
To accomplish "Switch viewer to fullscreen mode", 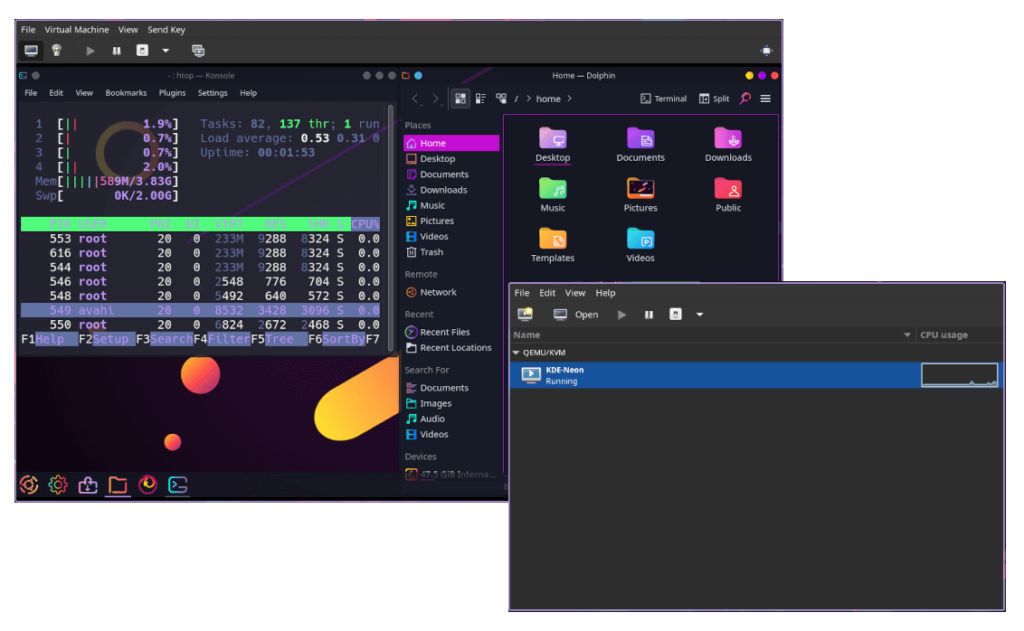I will [766, 50].
